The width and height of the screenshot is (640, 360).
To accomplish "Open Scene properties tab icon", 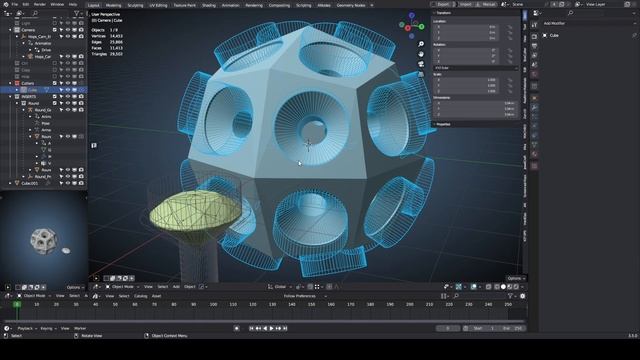I will 535,65.
